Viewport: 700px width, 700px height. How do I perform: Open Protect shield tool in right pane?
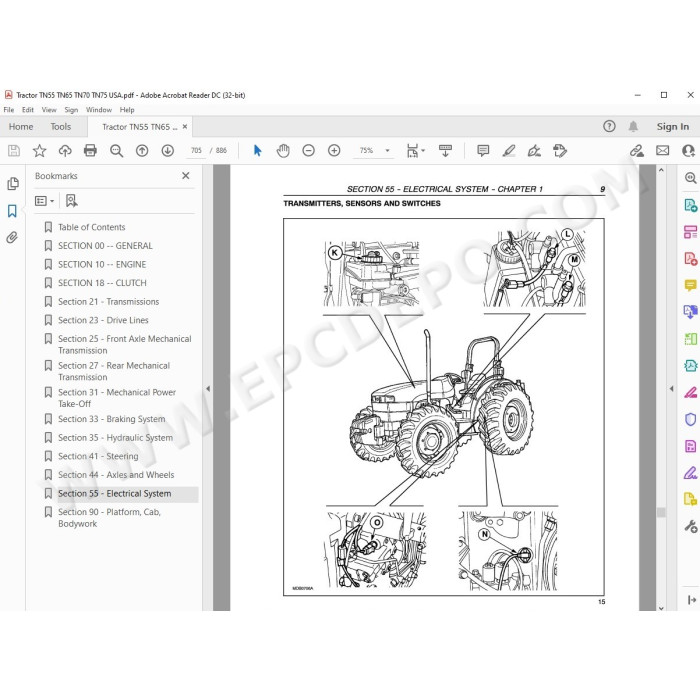tap(690, 419)
